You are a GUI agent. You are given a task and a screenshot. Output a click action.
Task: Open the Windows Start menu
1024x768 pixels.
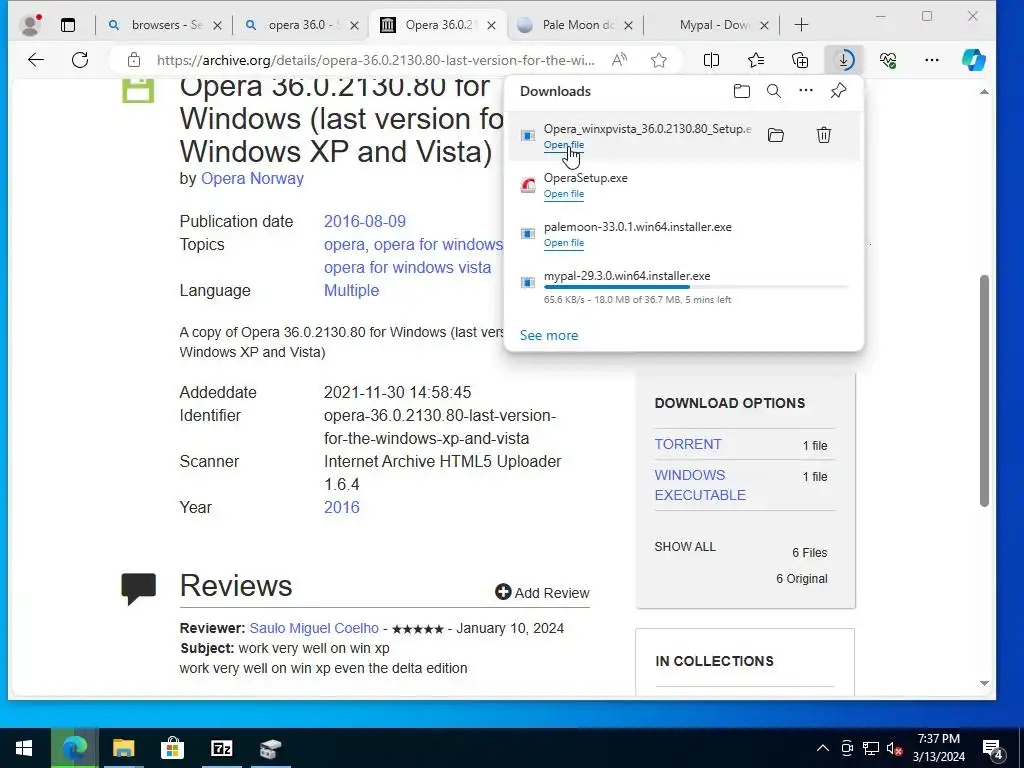pyautogui.click(x=24, y=748)
